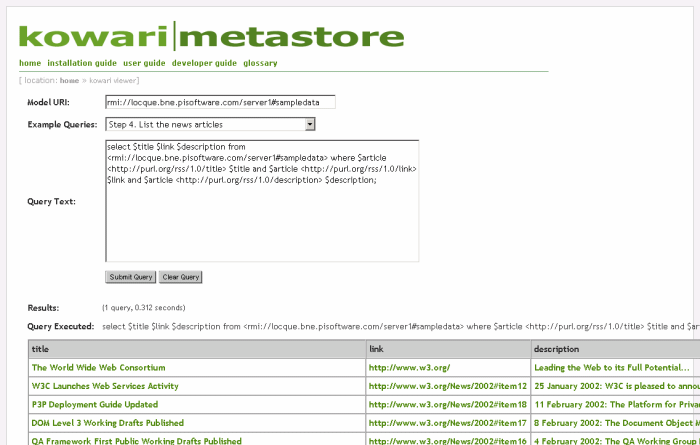
Task: Open The World Wide Web Consortium title
Action: pos(99,368)
